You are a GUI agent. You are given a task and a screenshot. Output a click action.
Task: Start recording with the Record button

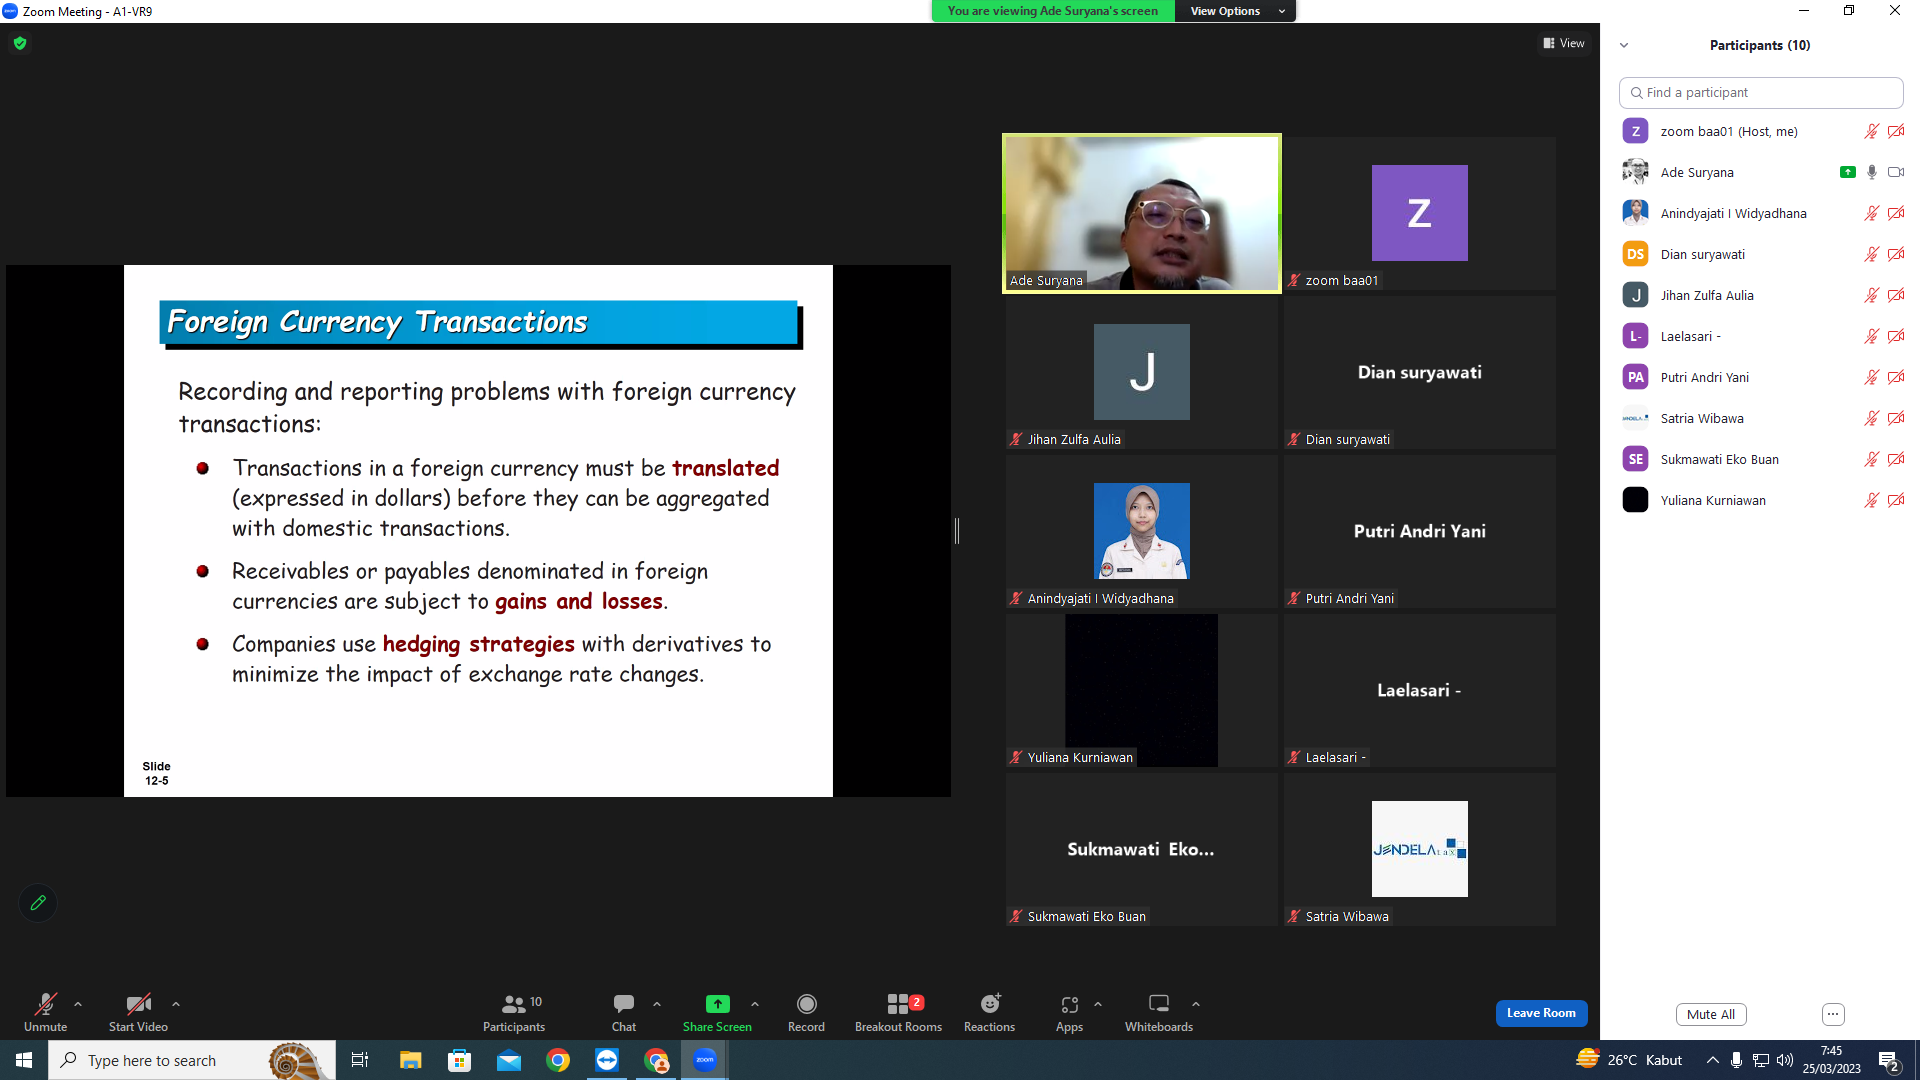tap(806, 1012)
